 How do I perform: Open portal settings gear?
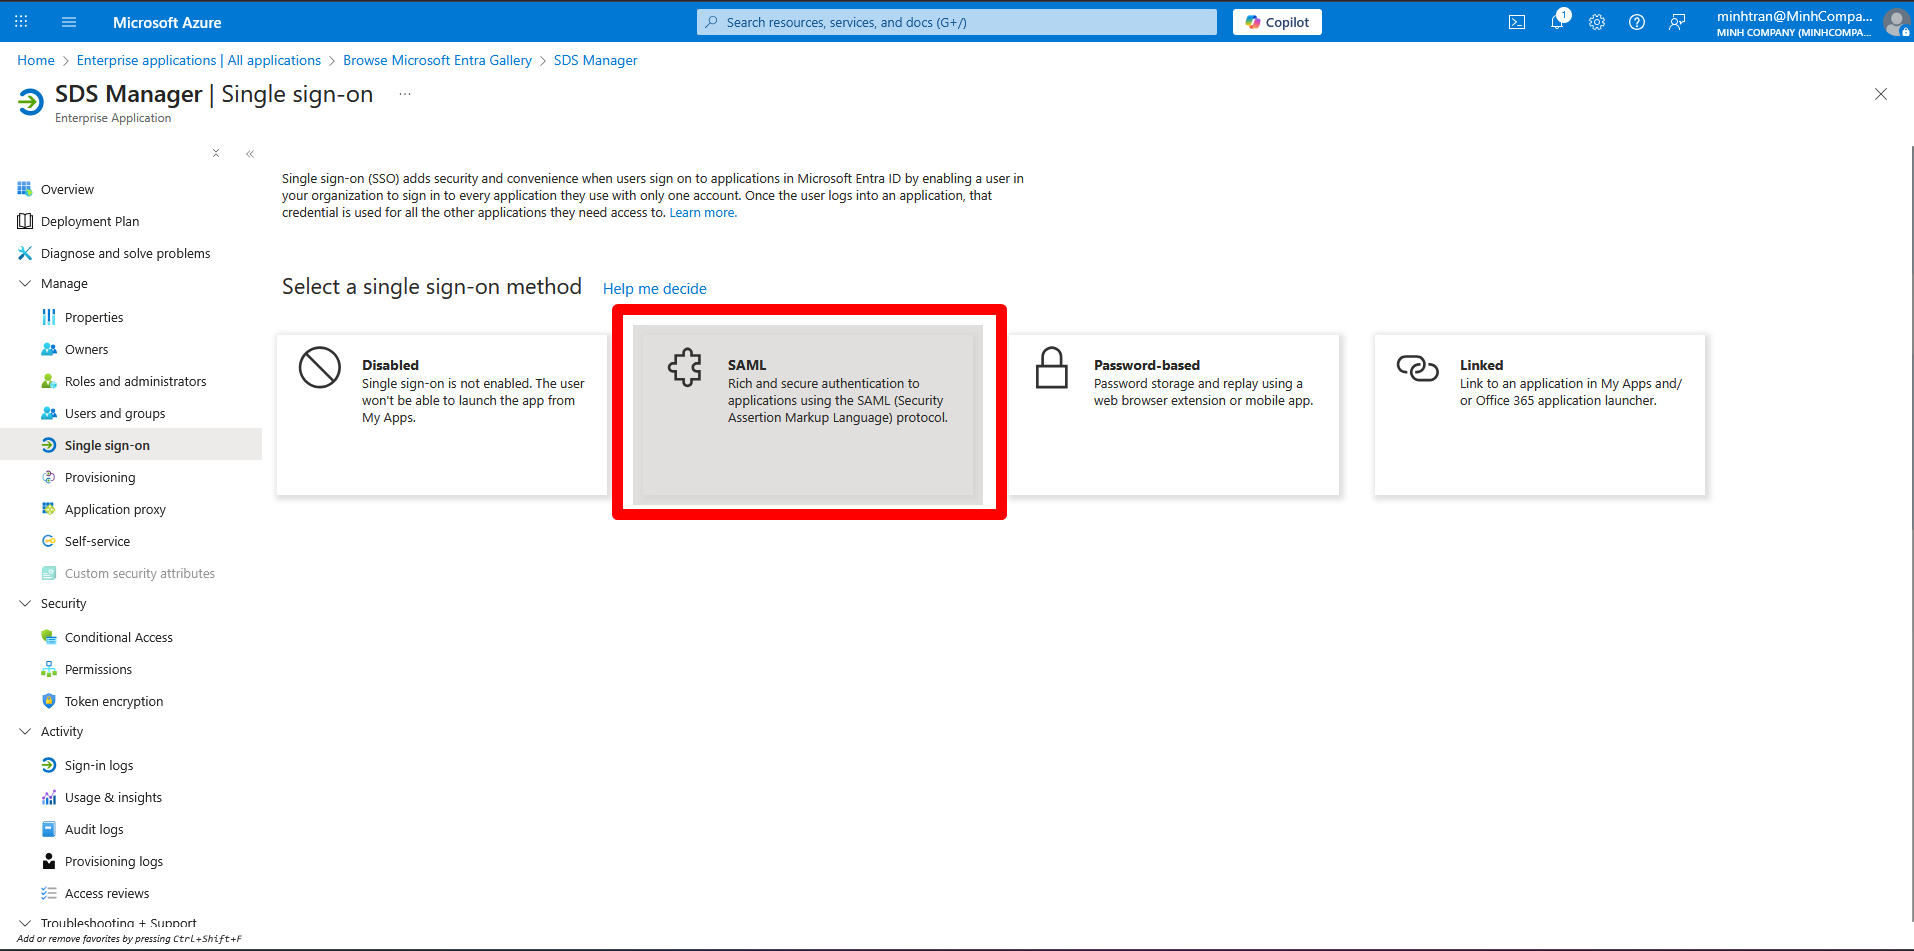[1597, 22]
